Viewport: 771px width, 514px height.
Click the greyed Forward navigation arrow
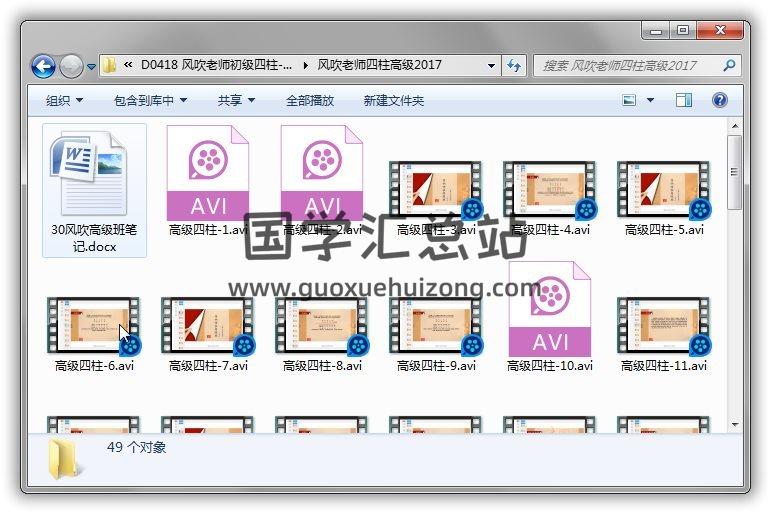[71, 66]
